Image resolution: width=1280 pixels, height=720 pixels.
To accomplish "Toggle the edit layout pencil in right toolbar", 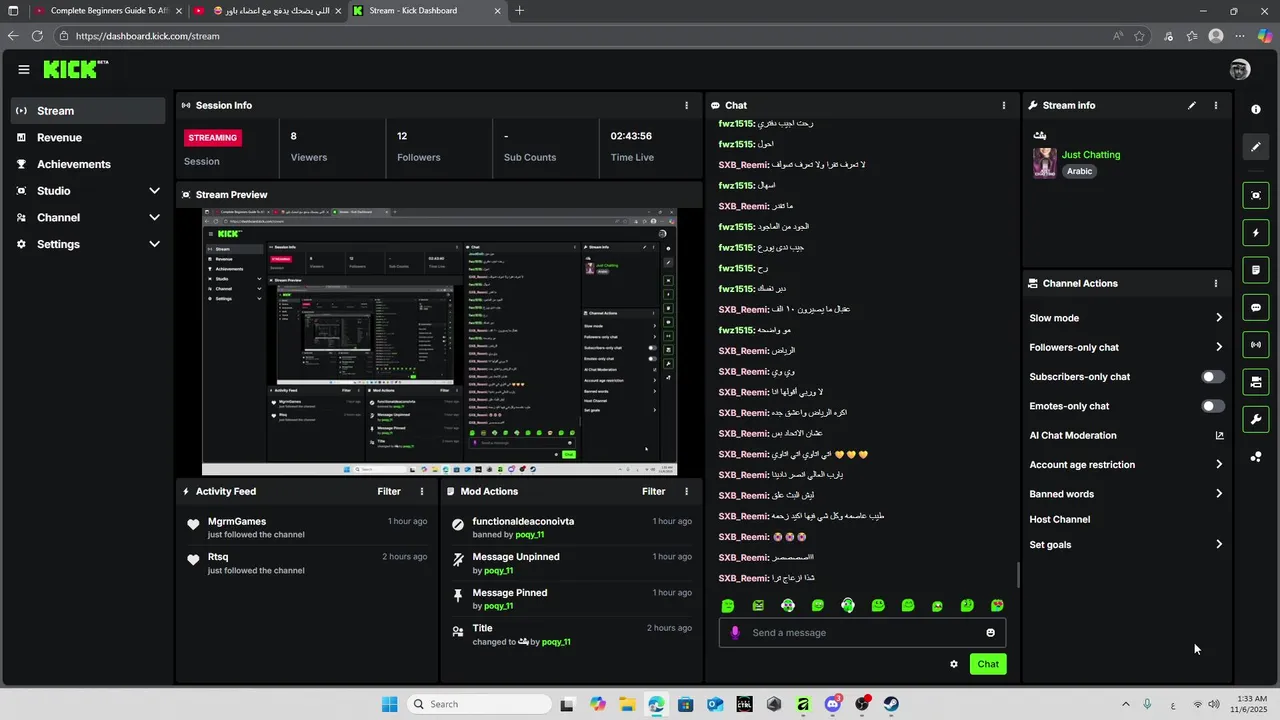I will (1256, 147).
